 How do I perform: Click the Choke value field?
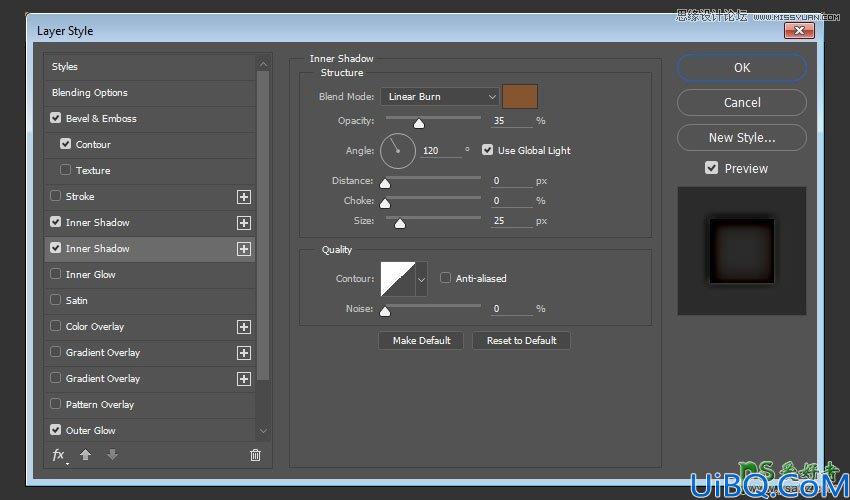coord(512,201)
